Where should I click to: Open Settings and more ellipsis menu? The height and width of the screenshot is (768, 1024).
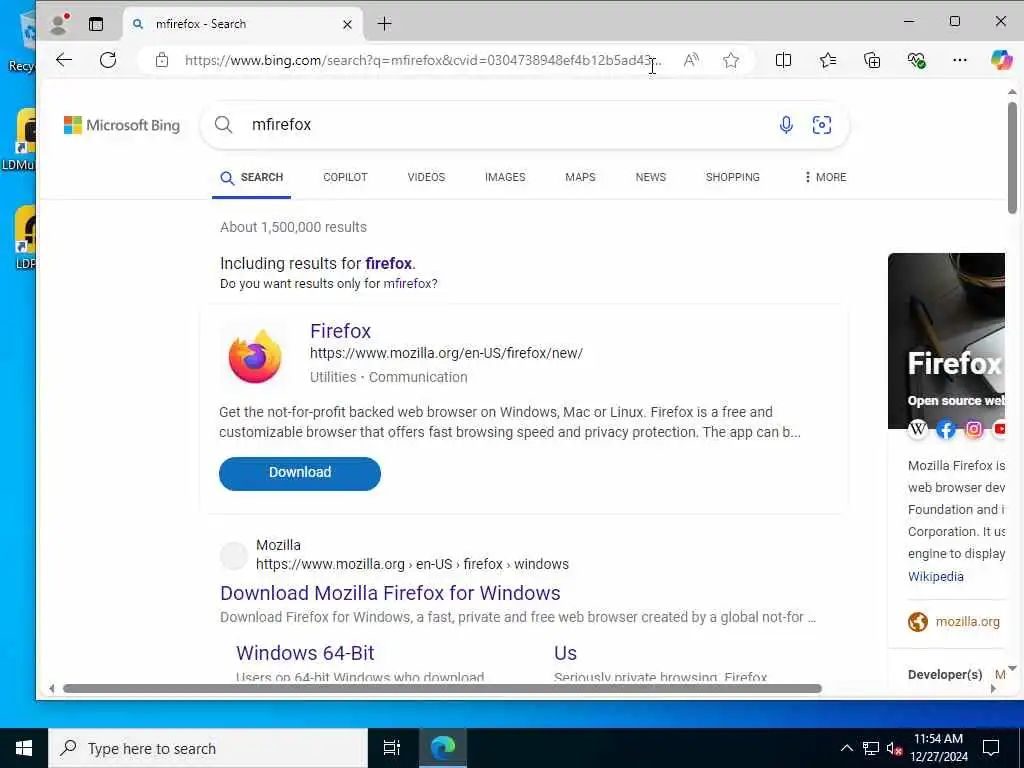pyautogui.click(x=959, y=60)
